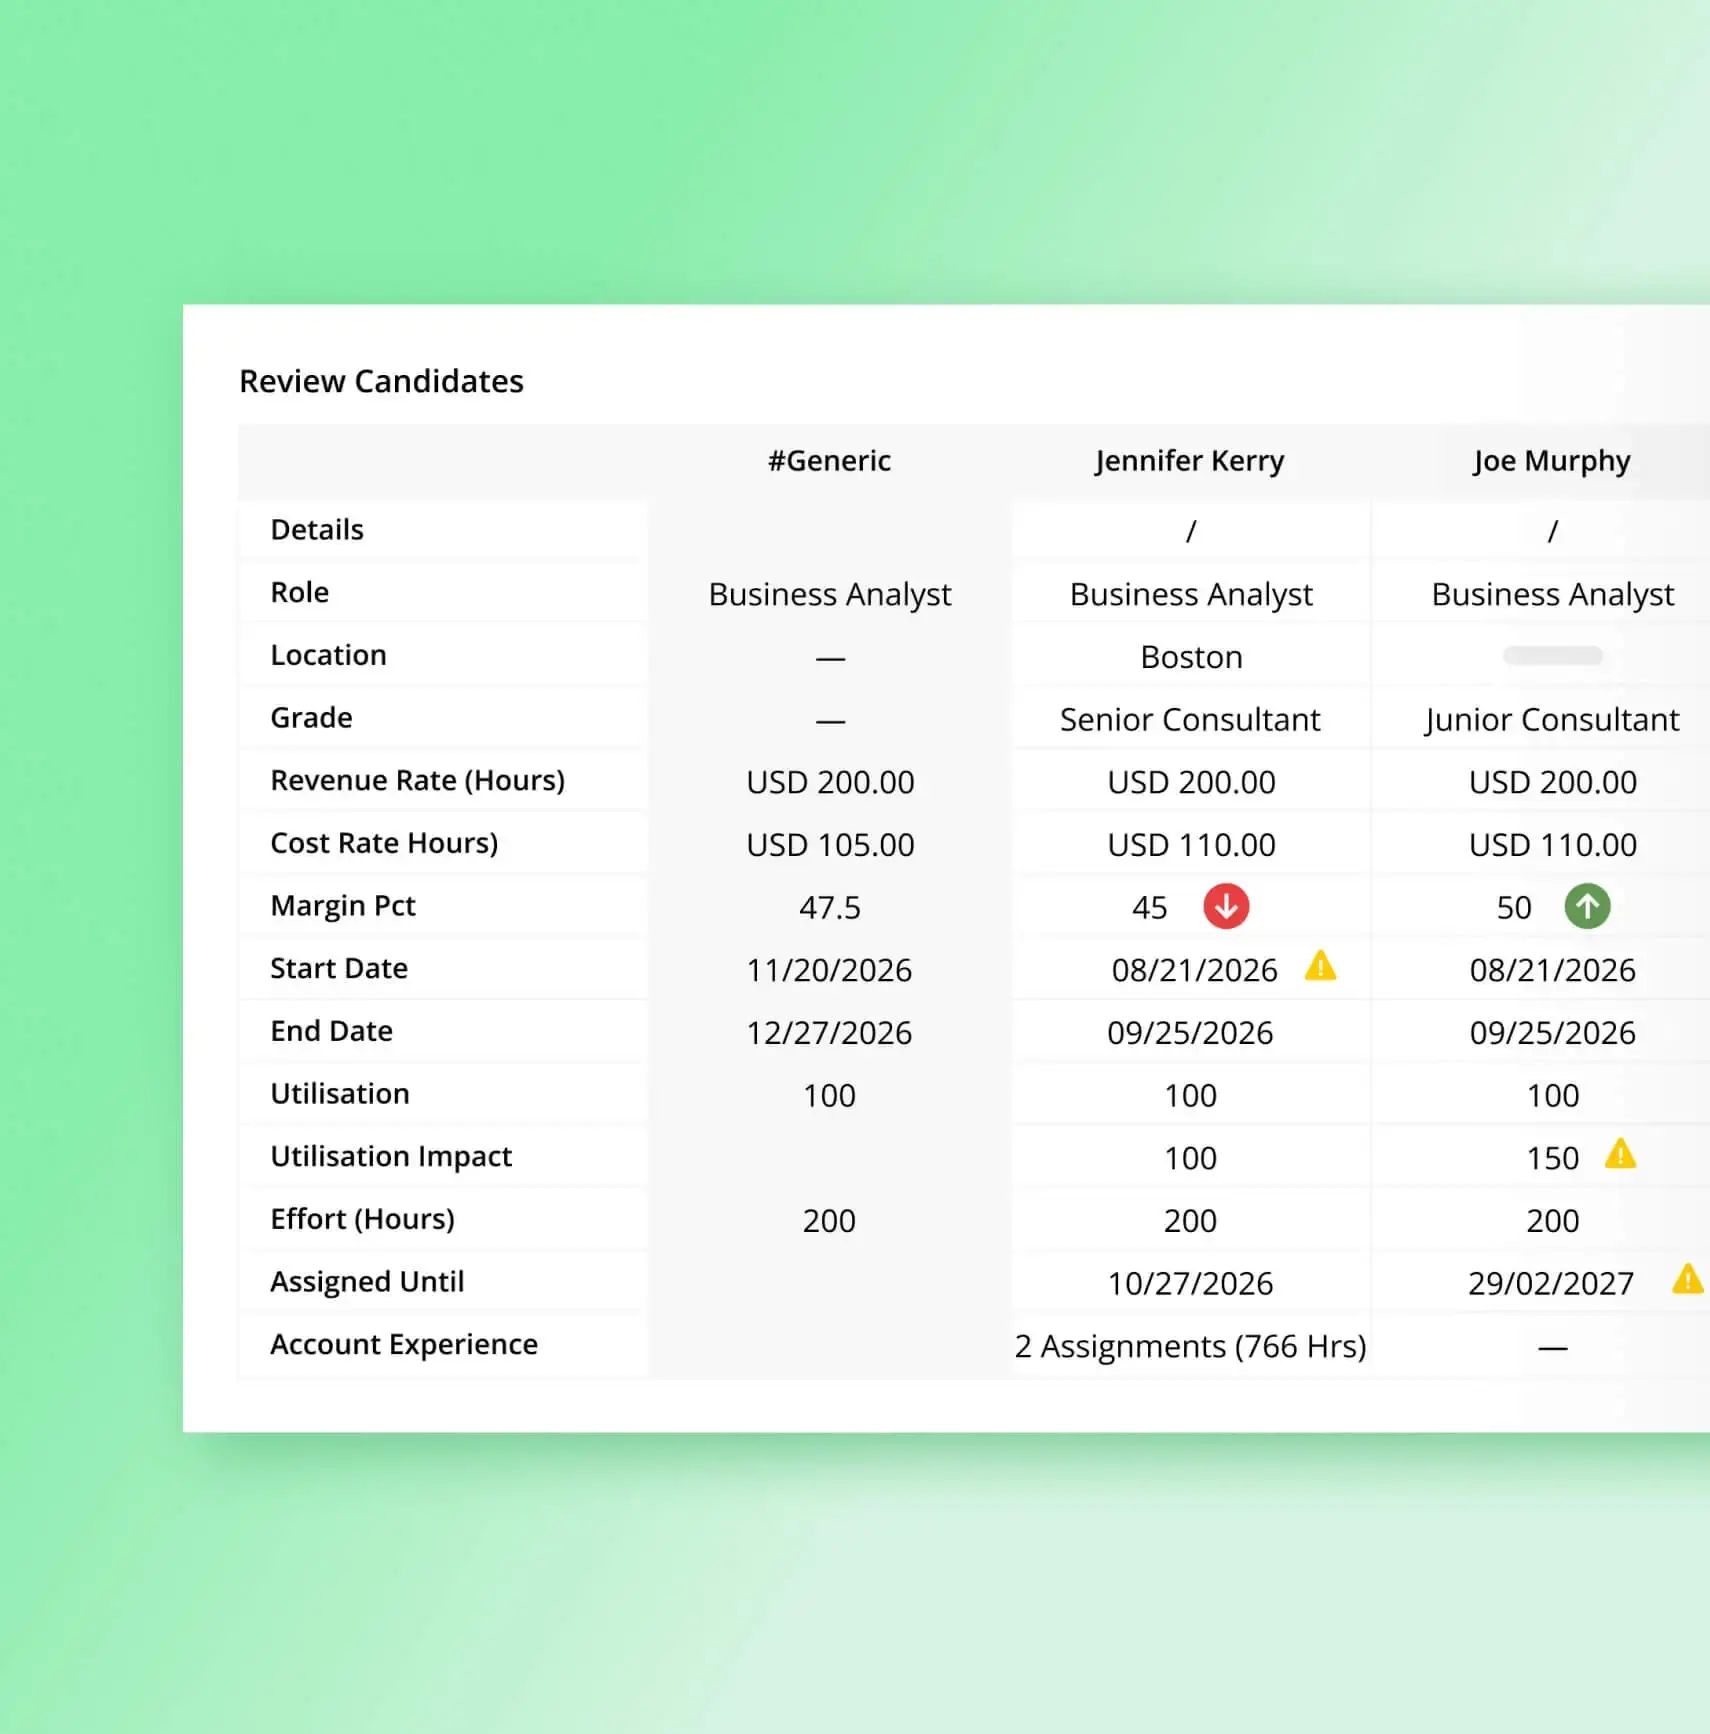Click the Business Analyst role under #Generic
This screenshot has height=1734, width=1710.
click(829, 594)
